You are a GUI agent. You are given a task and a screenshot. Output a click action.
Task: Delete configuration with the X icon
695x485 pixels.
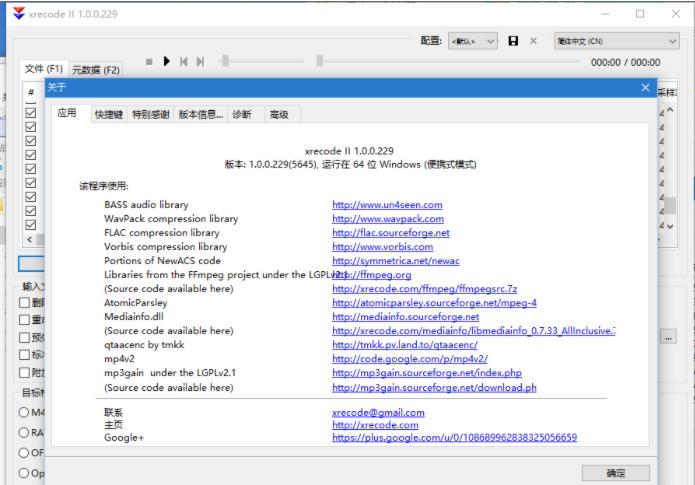533,41
